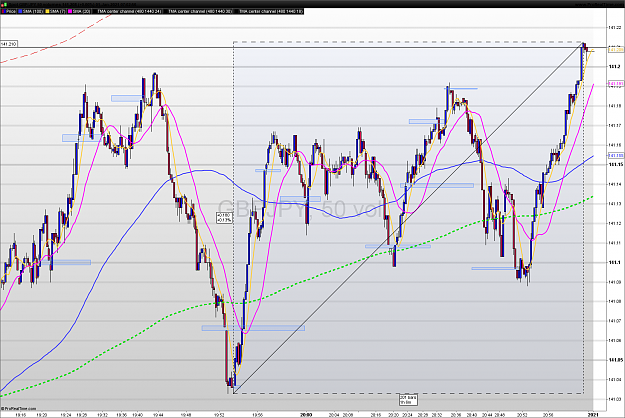Click the green-red window icon in title bar
The width and height of the screenshot is (625, 418).
point(4,4)
